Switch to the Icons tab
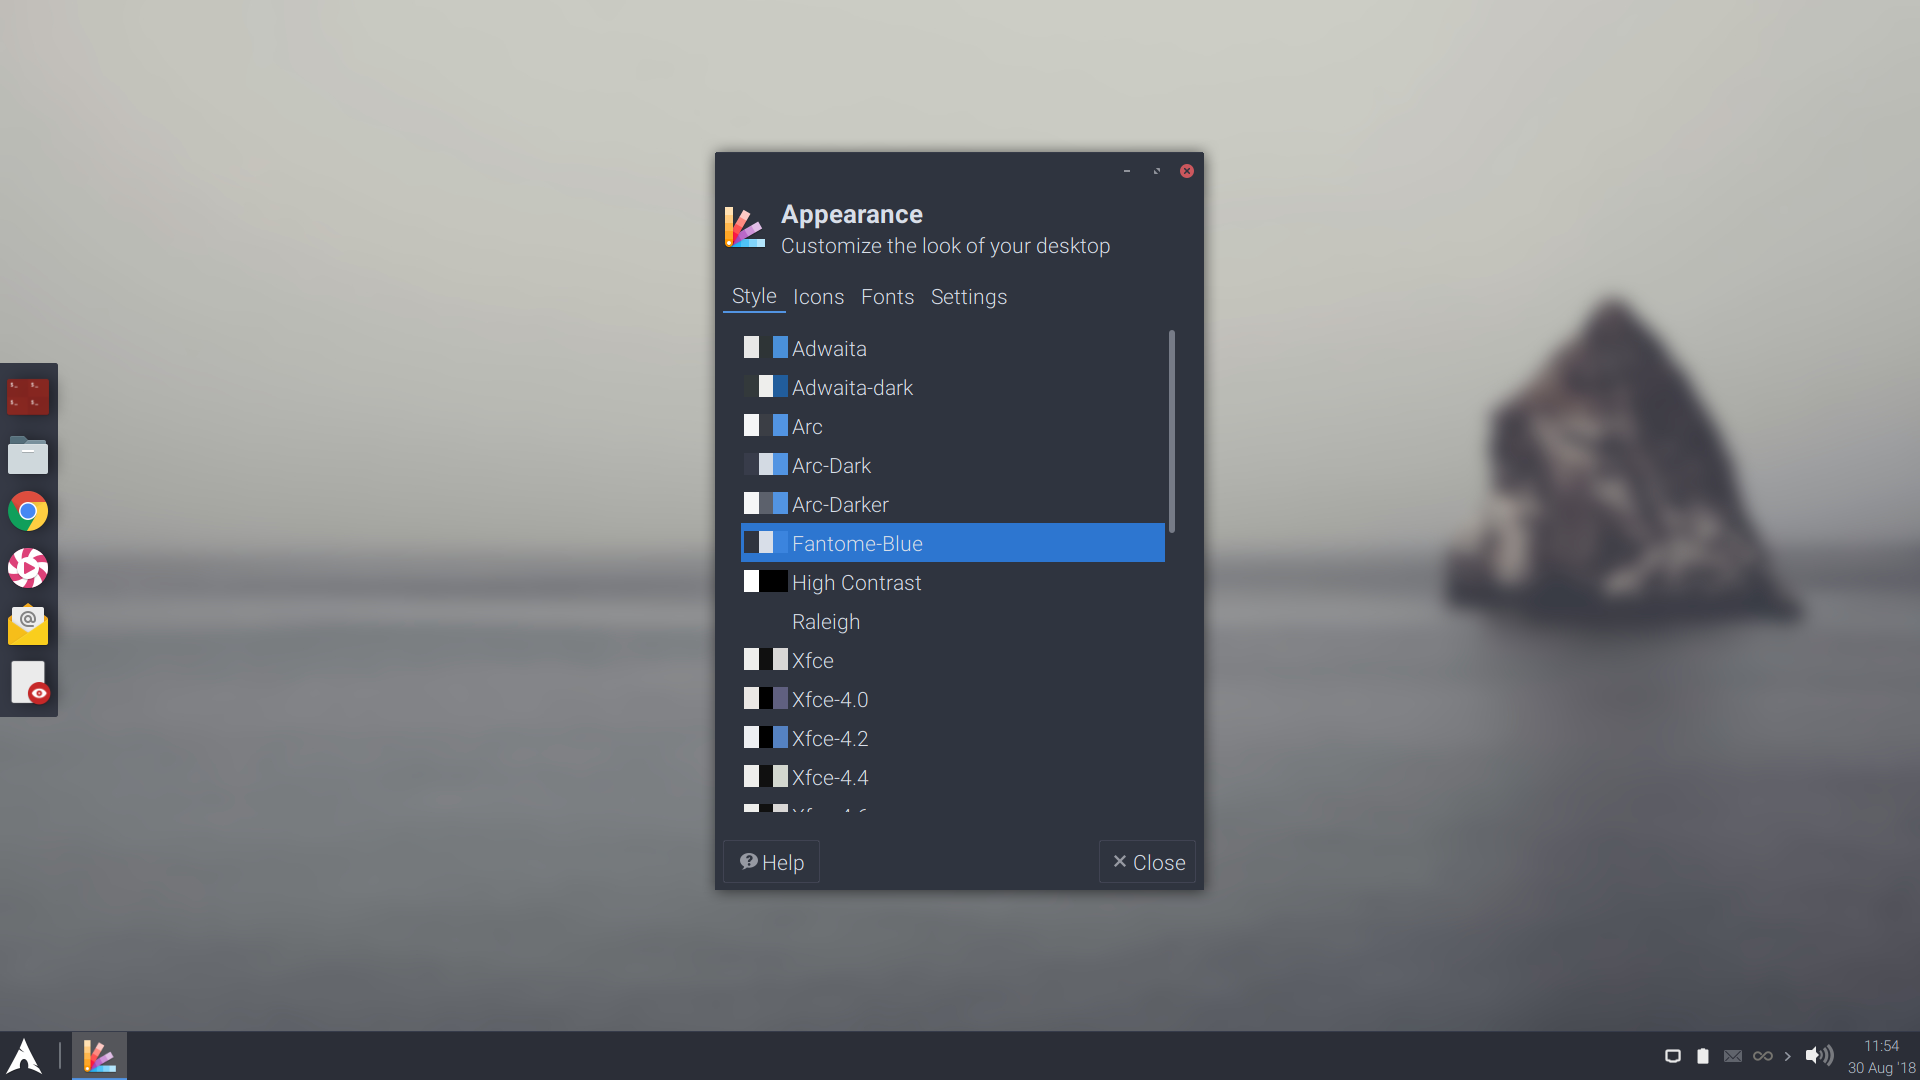 point(818,297)
